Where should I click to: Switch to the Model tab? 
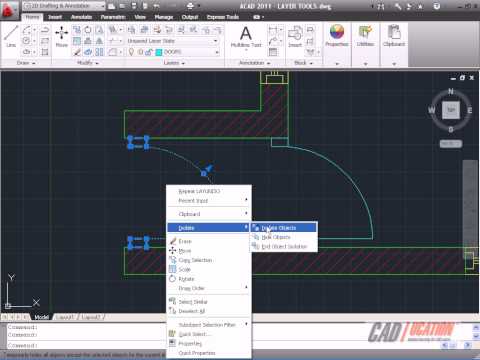click(41, 317)
